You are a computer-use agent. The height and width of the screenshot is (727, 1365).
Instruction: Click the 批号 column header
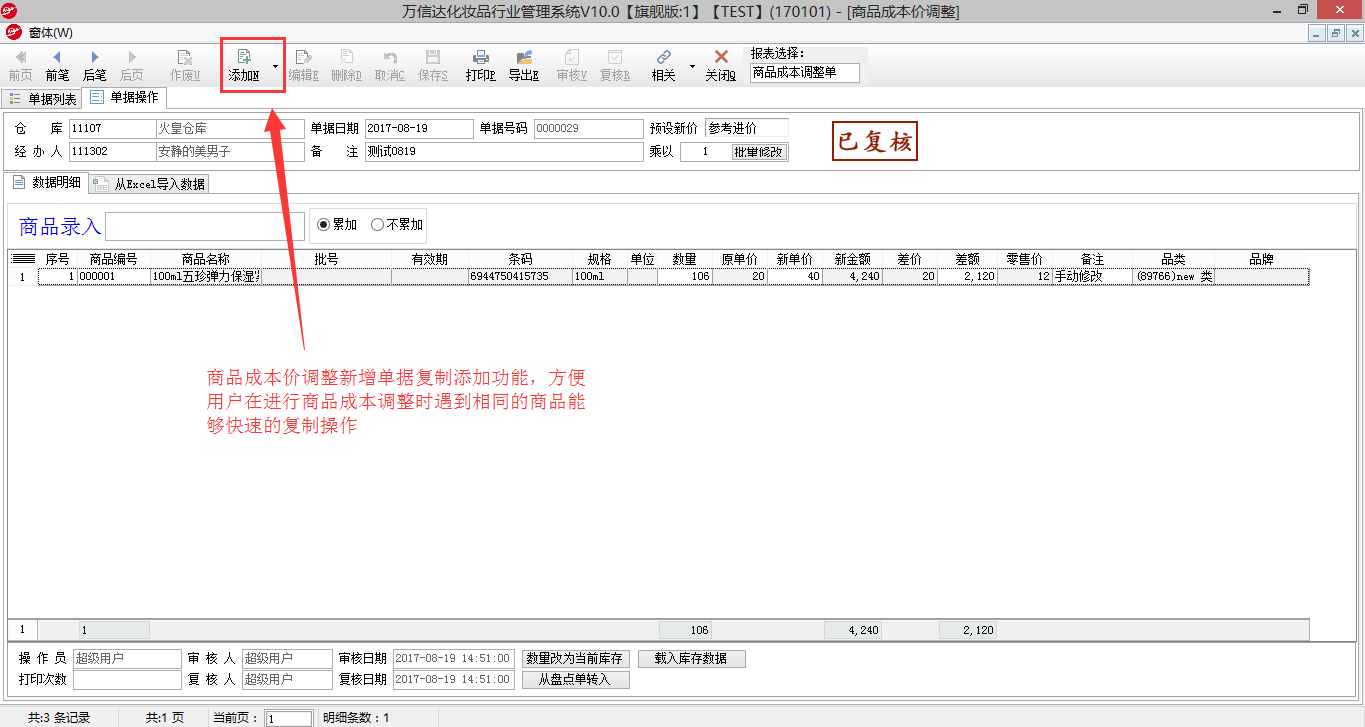pos(326,260)
